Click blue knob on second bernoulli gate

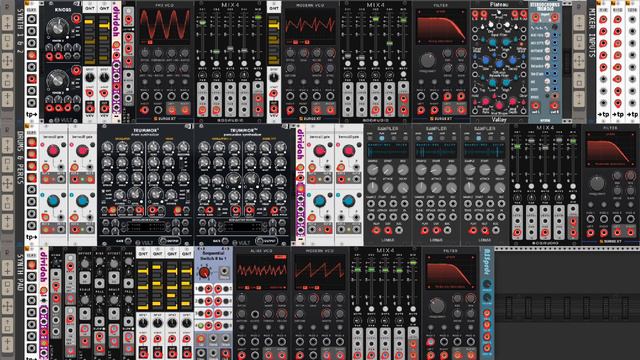point(82,201)
